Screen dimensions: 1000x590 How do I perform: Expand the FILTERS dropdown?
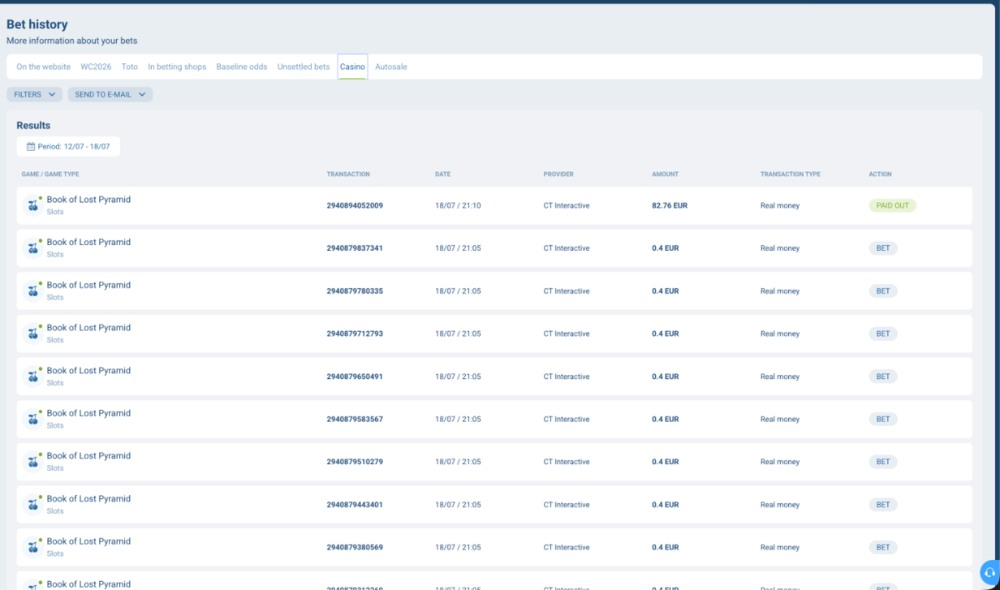coord(34,94)
